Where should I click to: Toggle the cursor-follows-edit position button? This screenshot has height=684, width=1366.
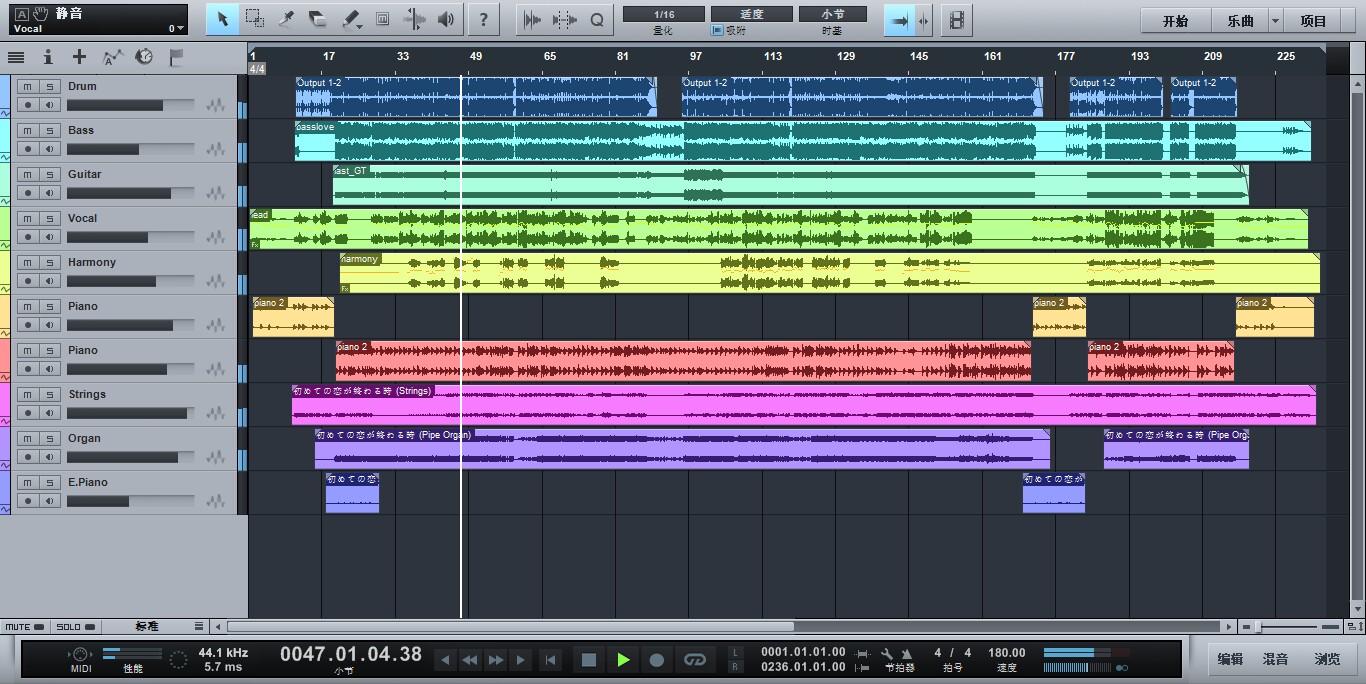click(x=923, y=19)
